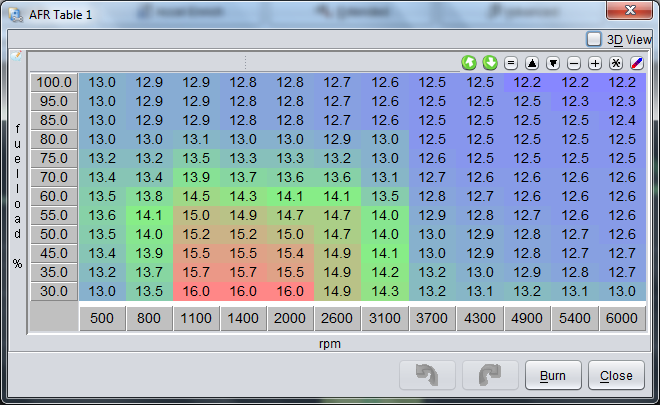Select the 30.0 fuel load bin
660x405 pixels.
[54, 291]
